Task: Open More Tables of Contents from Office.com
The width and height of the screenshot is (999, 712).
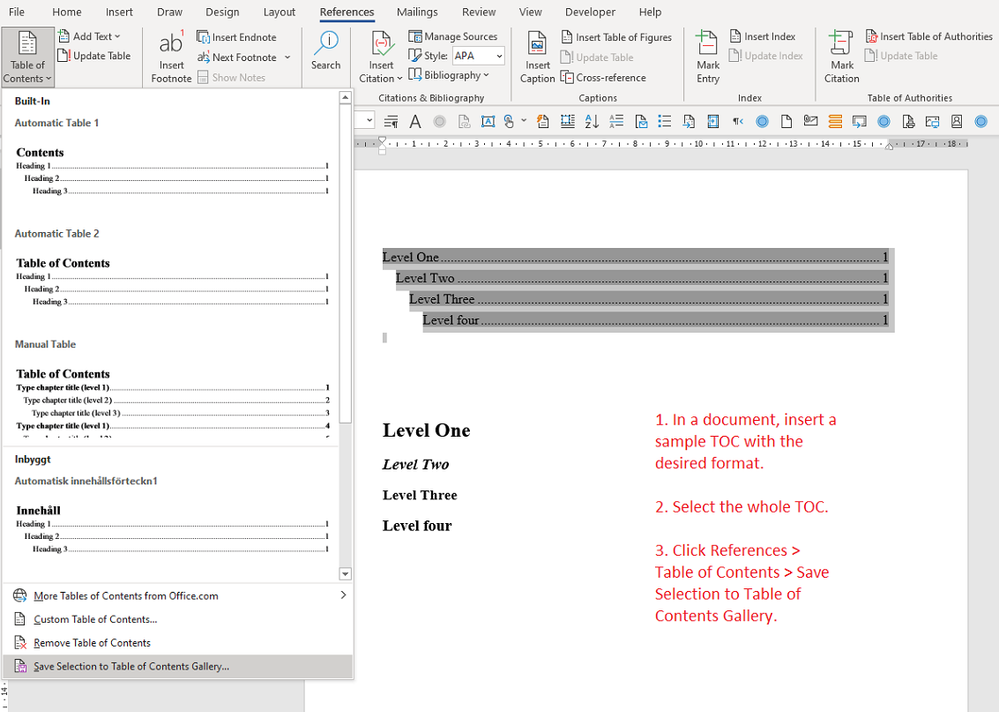Action: tap(178, 595)
